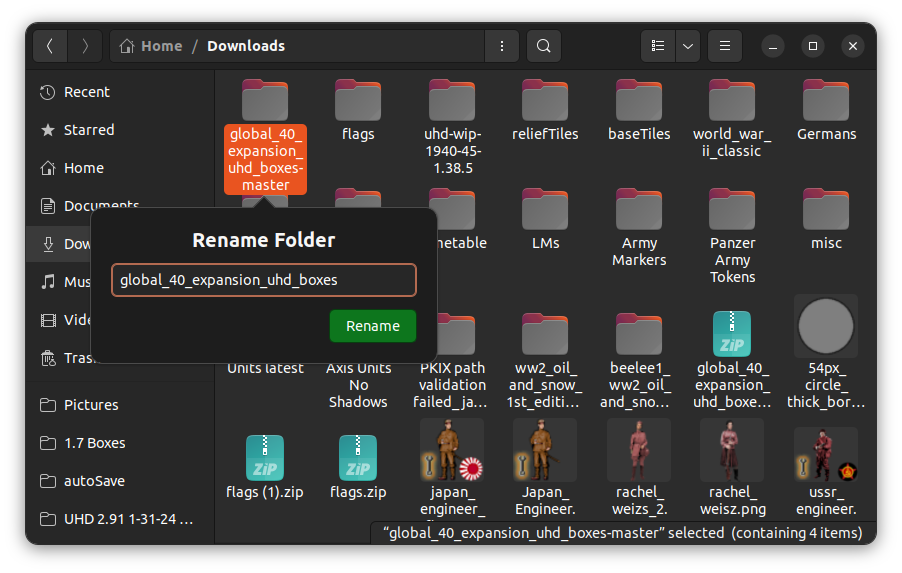Select the flags folder
Viewport: 902px width, 573px height.
(358, 111)
